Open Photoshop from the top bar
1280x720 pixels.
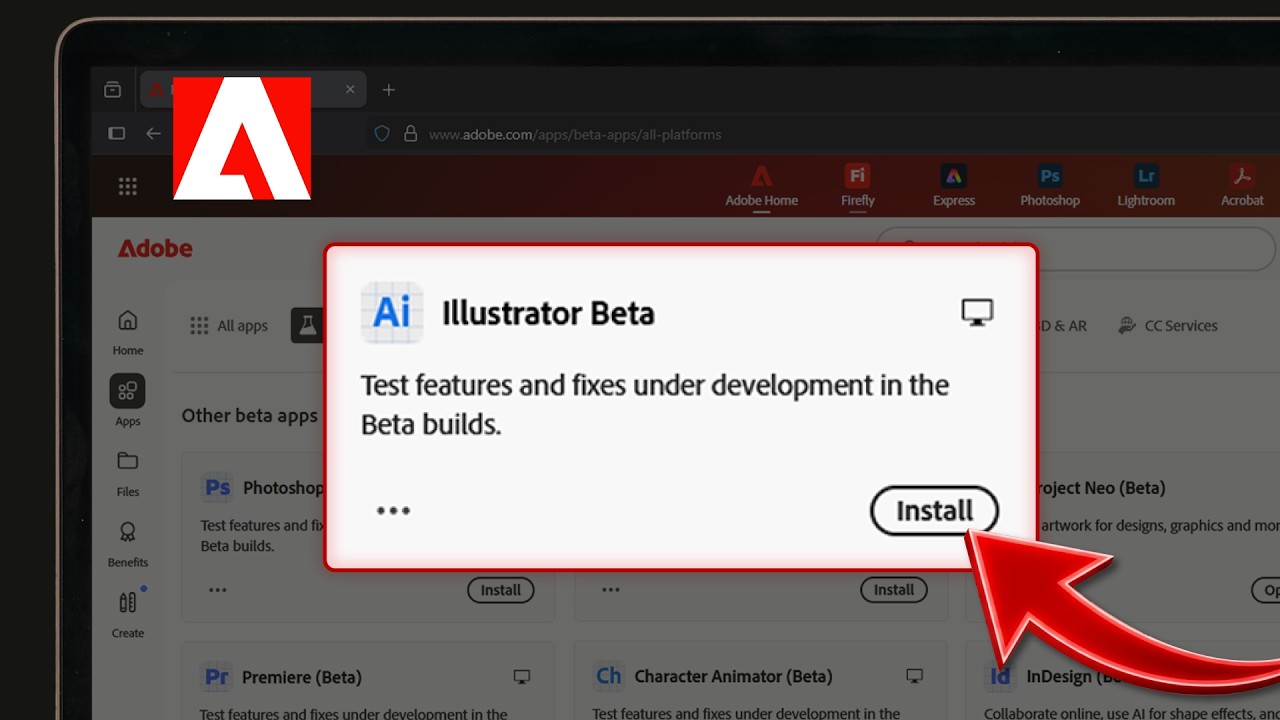click(x=1049, y=186)
